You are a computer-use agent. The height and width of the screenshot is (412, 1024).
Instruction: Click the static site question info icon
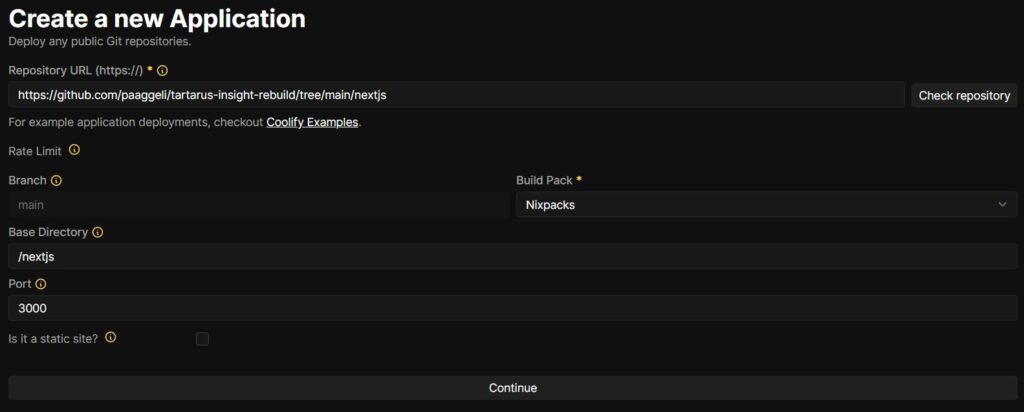click(x=110, y=338)
